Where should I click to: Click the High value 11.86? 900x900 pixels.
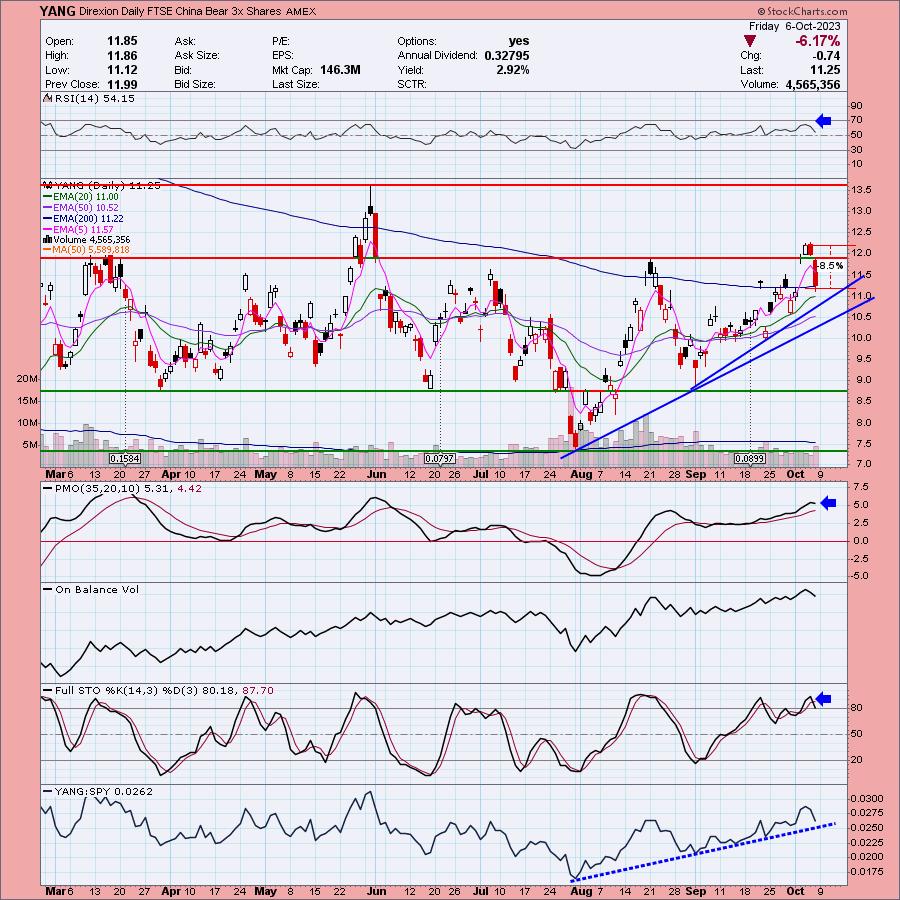coord(122,56)
